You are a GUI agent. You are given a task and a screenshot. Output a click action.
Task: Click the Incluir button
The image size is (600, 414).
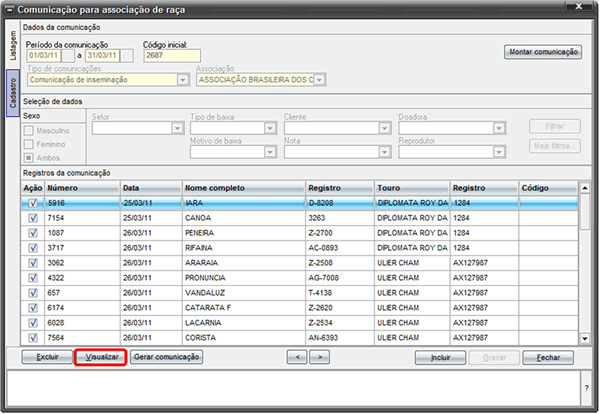click(x=440, y=358)
